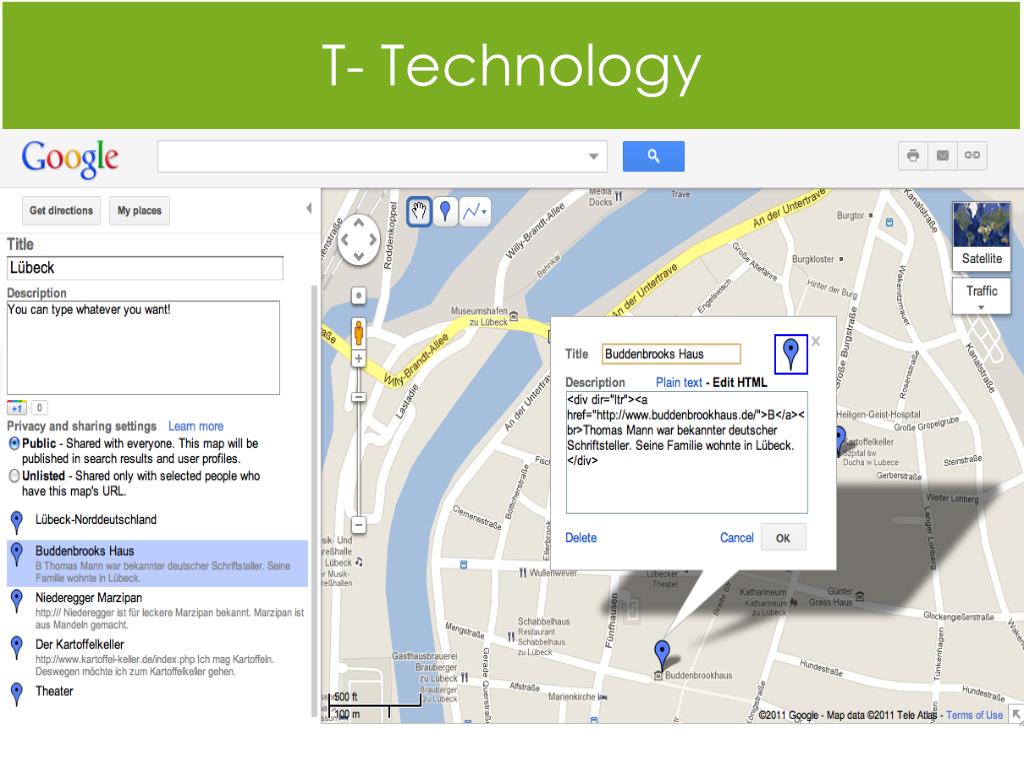Image resolution: width=1024 pixels, height=768 pixels.
Task: Select Lübeck-Norddeutschland in the places list
Action: click(157, 520)
